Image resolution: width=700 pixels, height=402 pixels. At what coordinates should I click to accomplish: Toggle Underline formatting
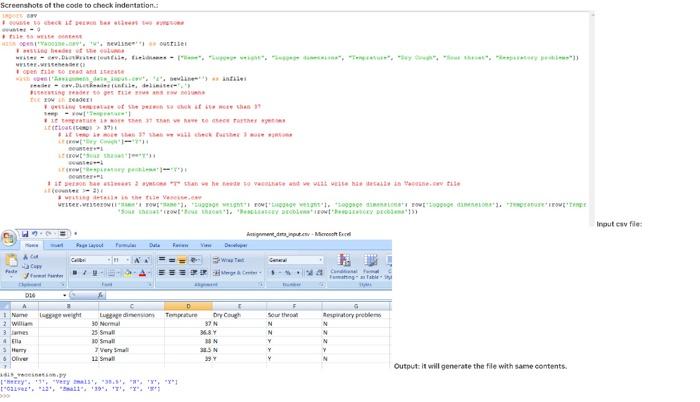coord(94,273)
